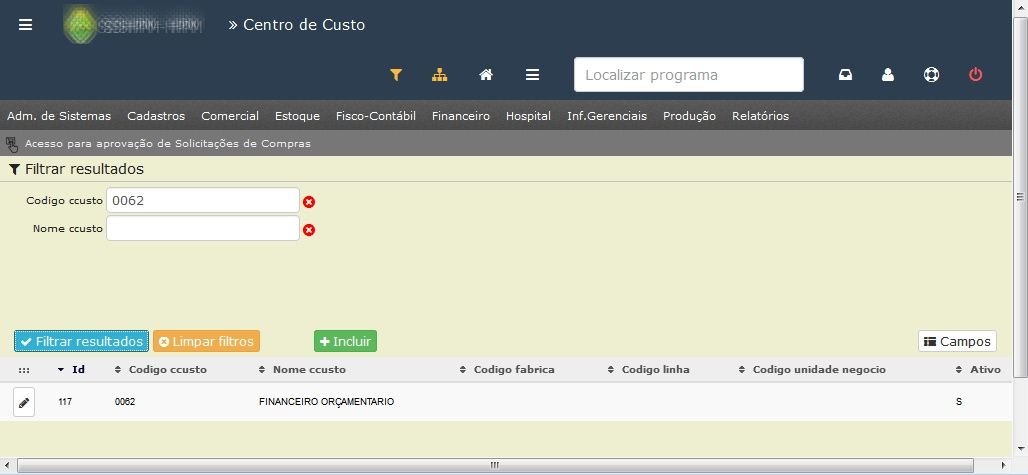Click the green Incluir button
Image resolution: width=1028 pixels, height=475 pixels.
click(346, 341)
